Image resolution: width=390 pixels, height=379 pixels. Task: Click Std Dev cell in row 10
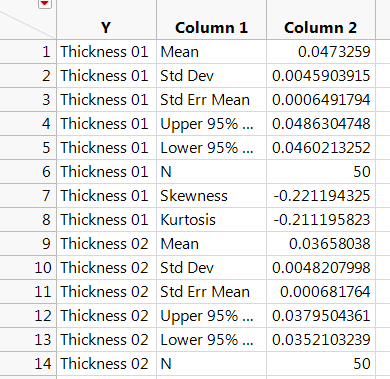click(211, 268)
